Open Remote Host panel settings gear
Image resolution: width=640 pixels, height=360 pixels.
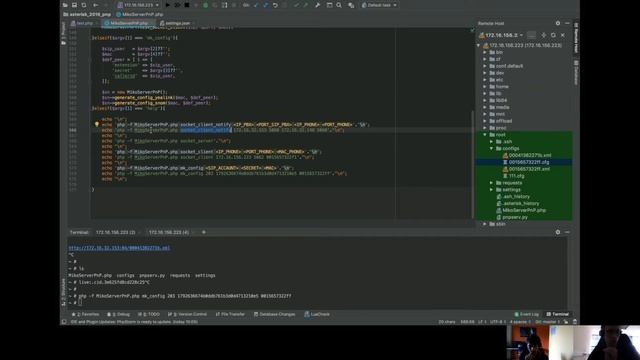558,23
